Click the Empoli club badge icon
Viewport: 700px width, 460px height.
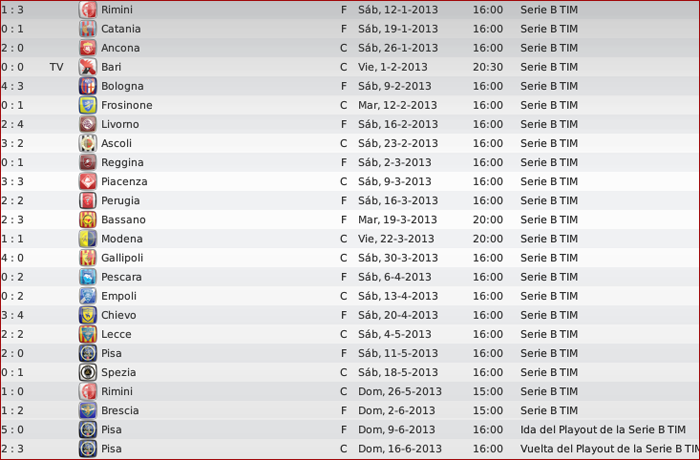coord(88,296)
